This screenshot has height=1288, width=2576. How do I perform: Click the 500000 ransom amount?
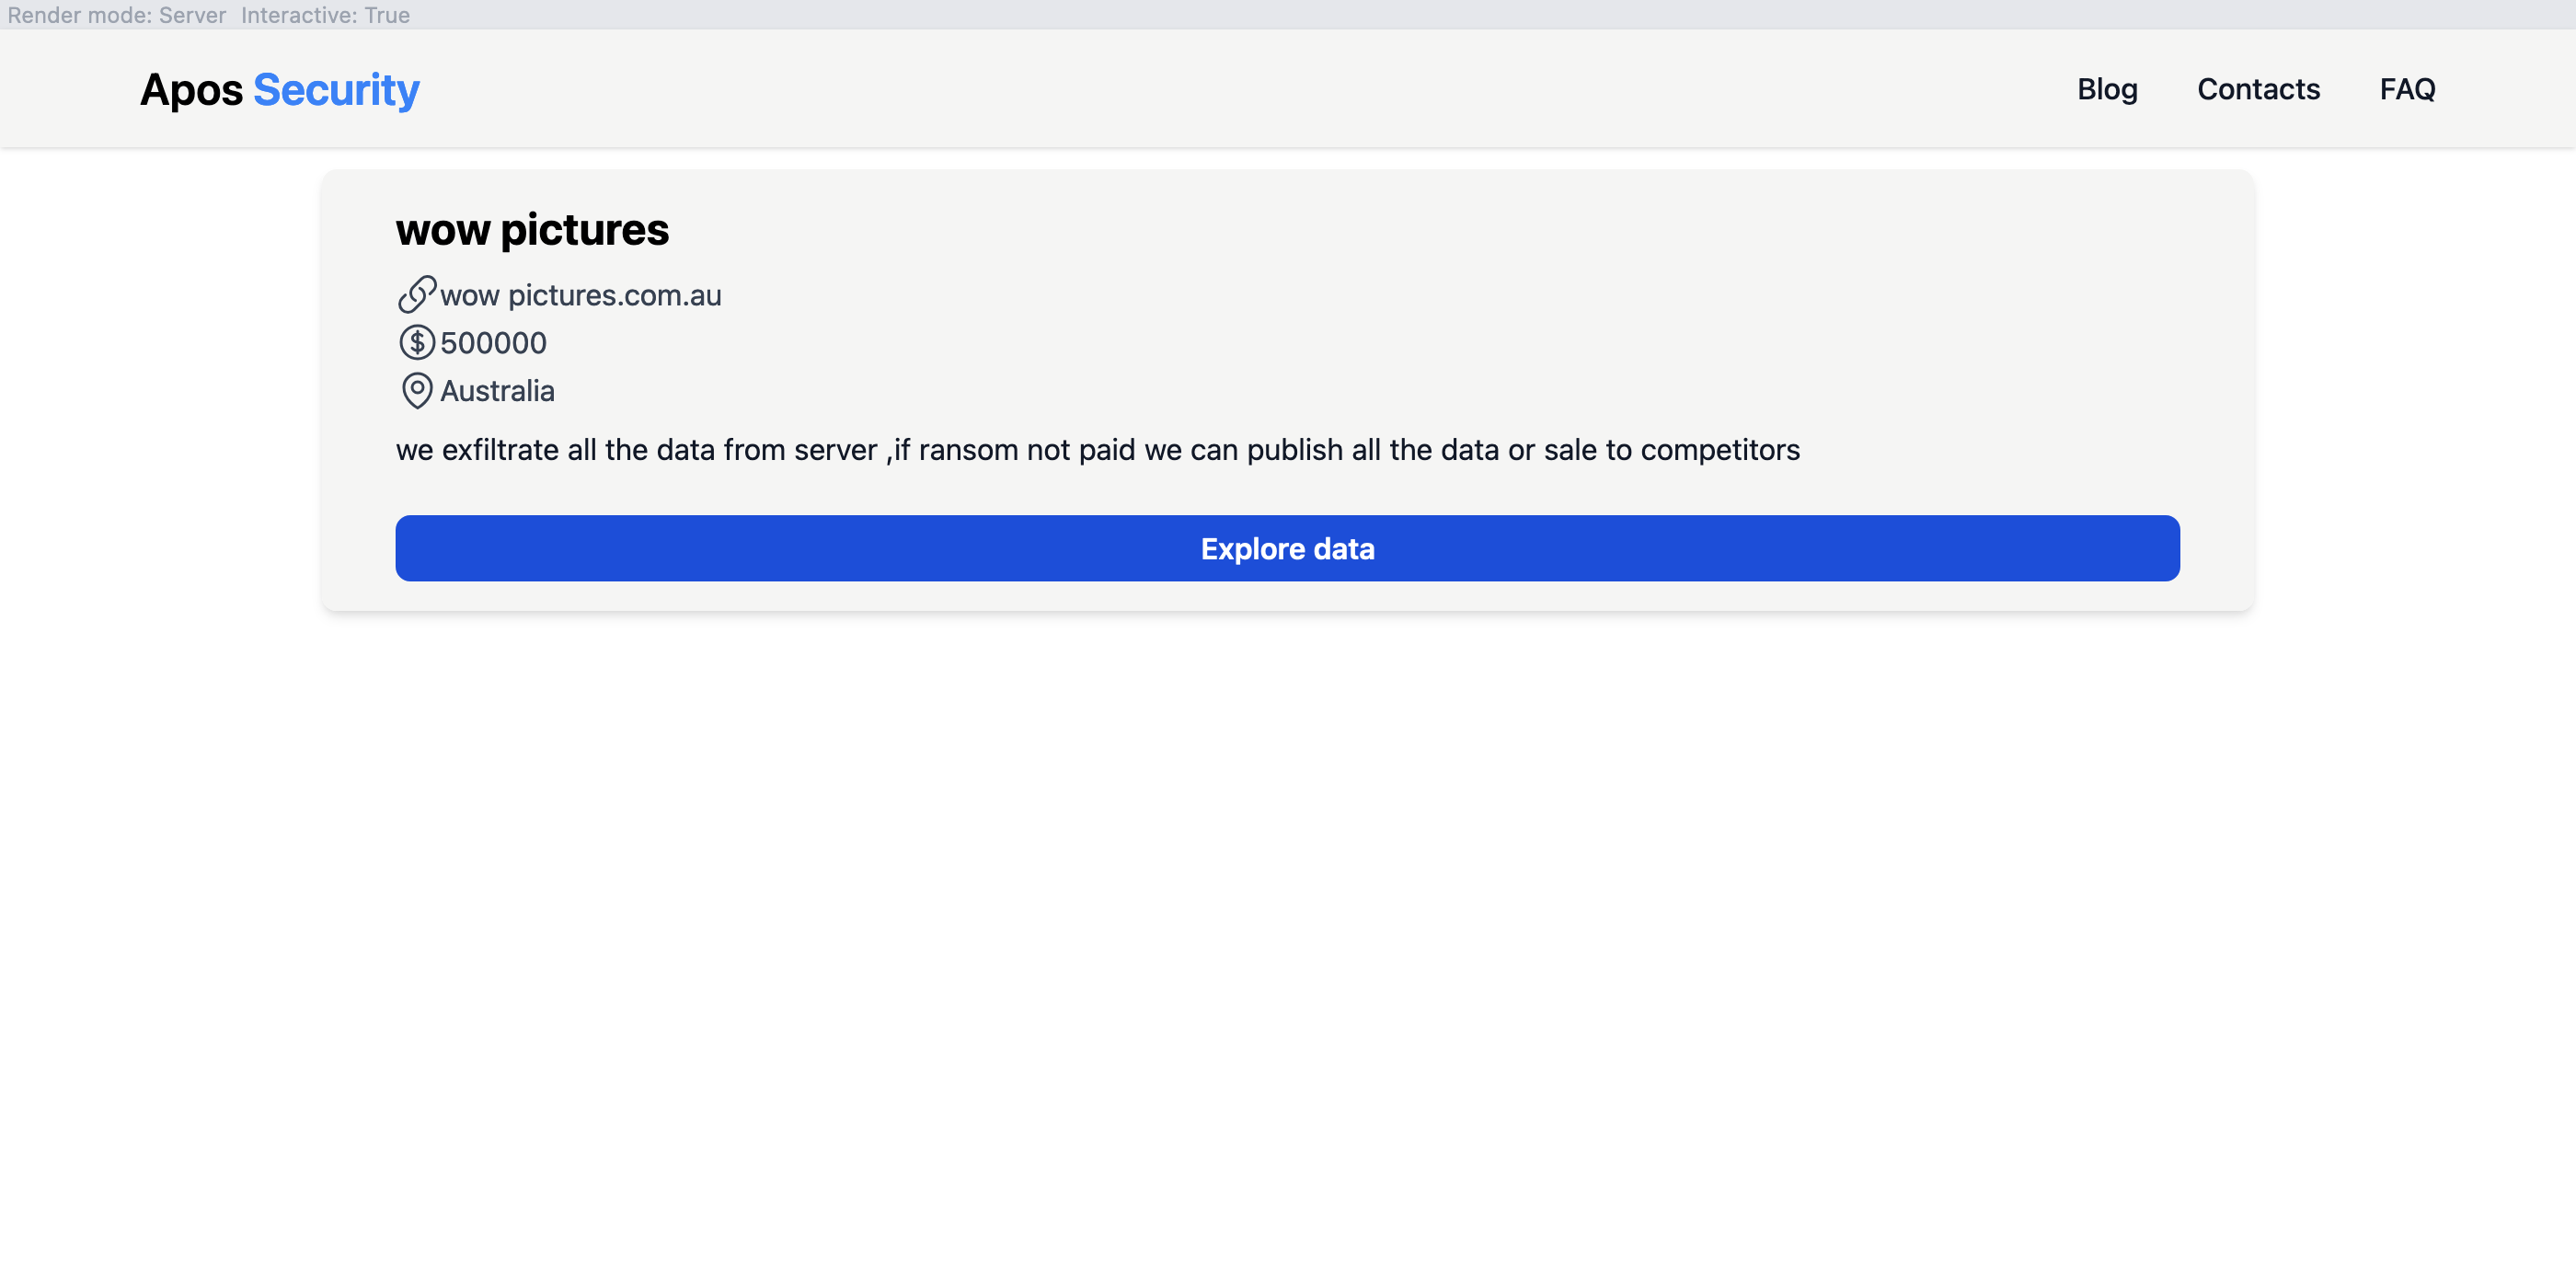coord(493,343)
